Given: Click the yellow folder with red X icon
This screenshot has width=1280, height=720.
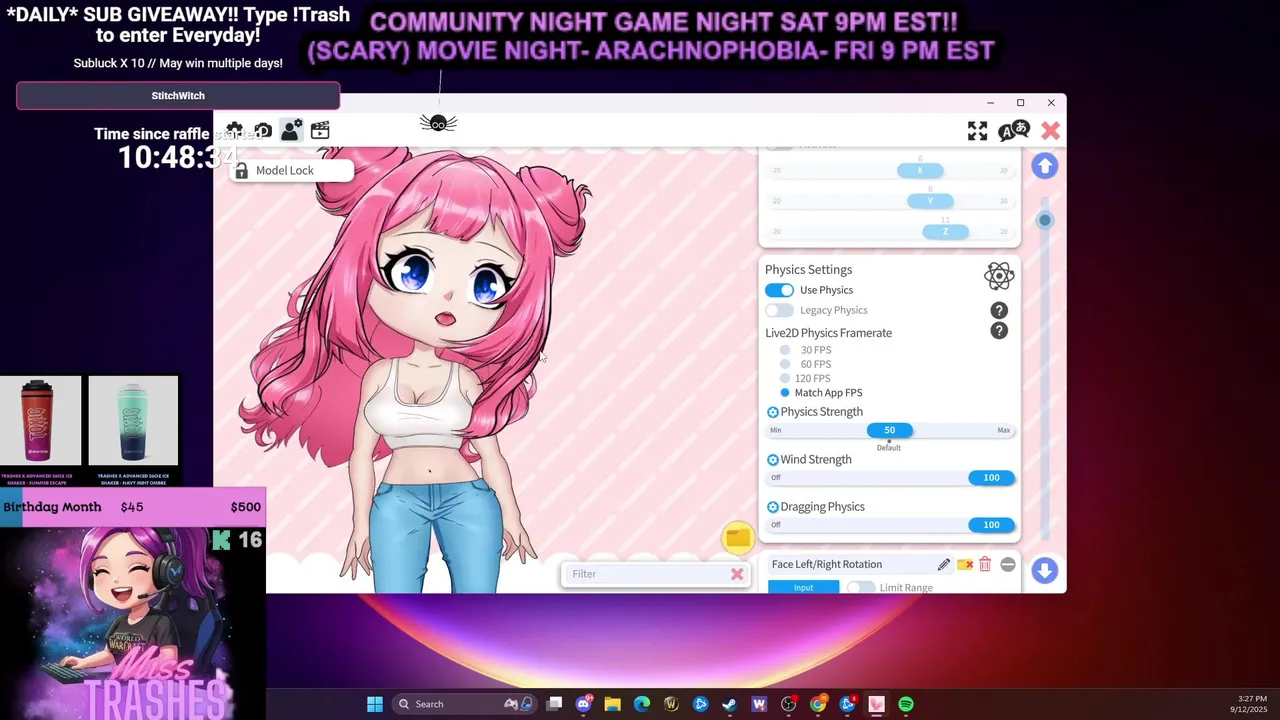Looking at the screenshot, I should click(965, 565).
